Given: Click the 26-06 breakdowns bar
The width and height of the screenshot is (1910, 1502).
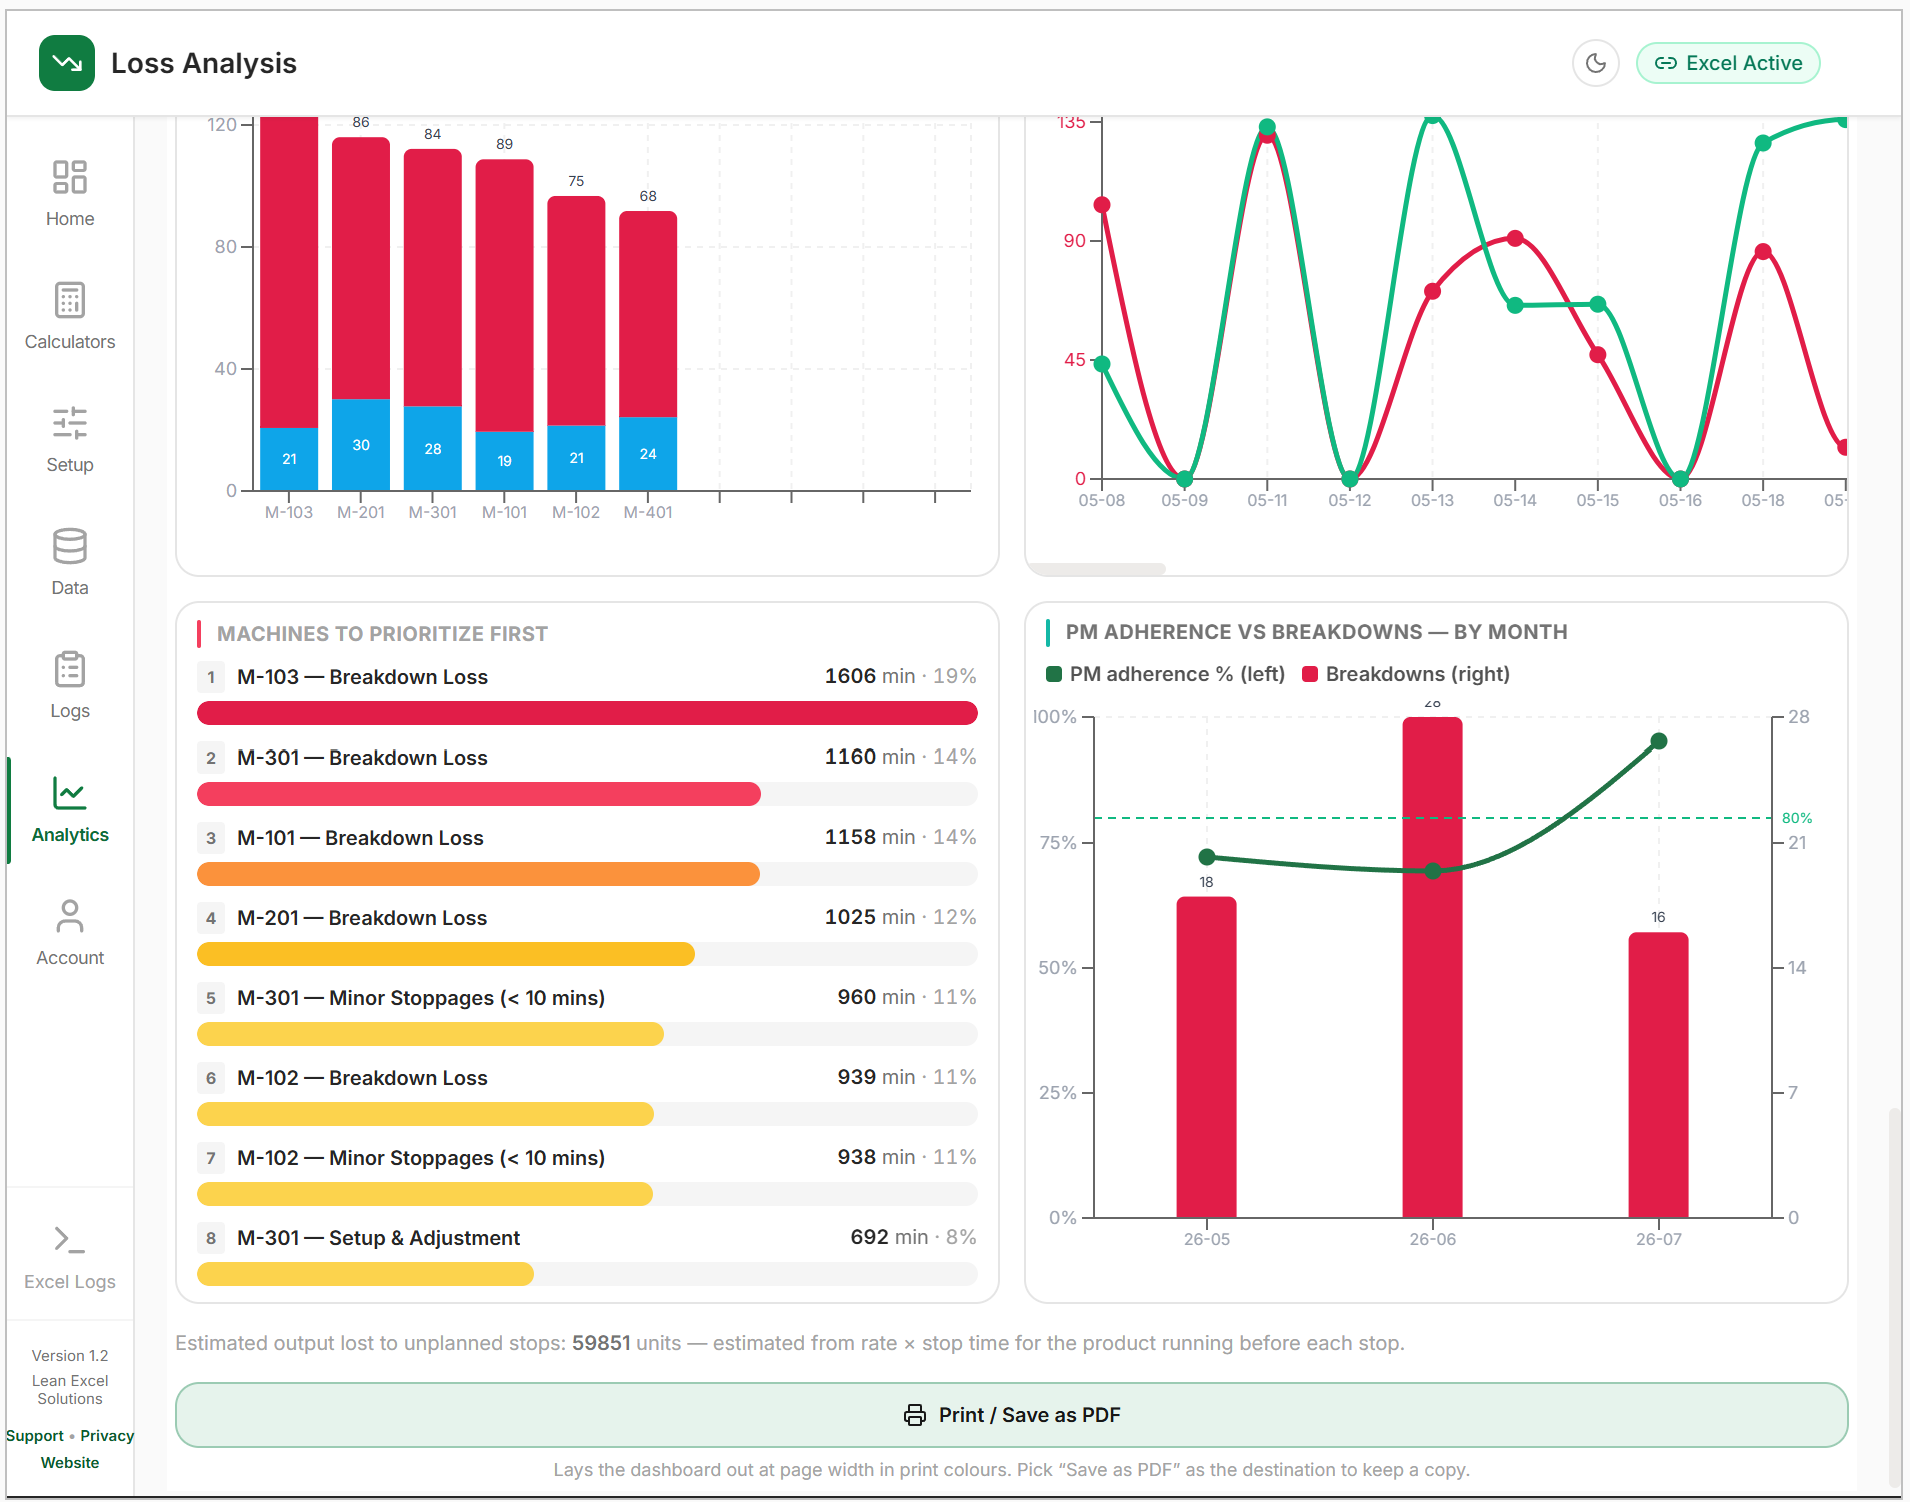Looking at the screenshot, I should 1433,967.
